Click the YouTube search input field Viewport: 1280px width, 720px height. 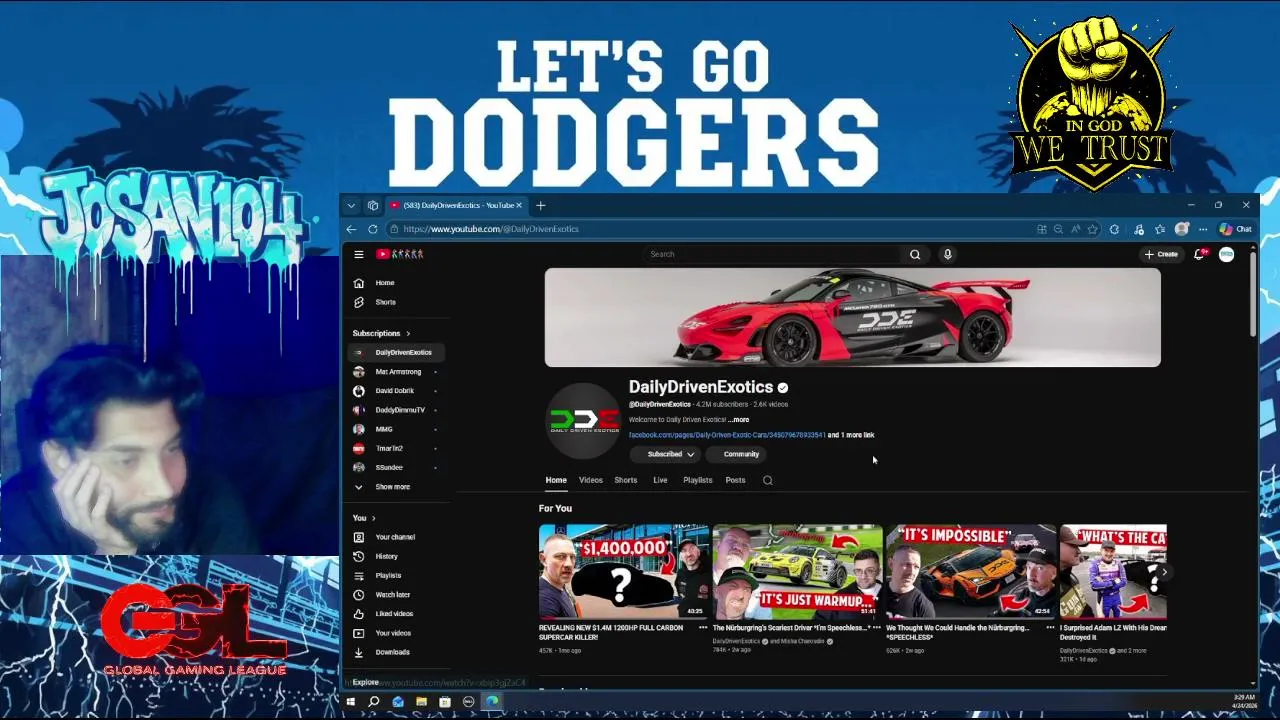click(772, 254)
